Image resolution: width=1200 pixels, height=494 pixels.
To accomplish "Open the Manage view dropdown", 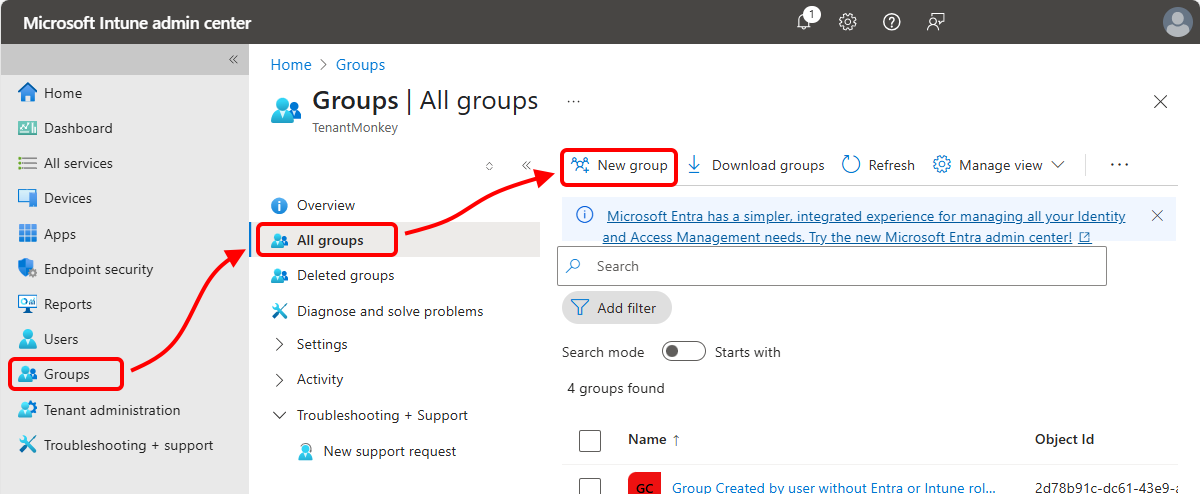I will (998, 165).
